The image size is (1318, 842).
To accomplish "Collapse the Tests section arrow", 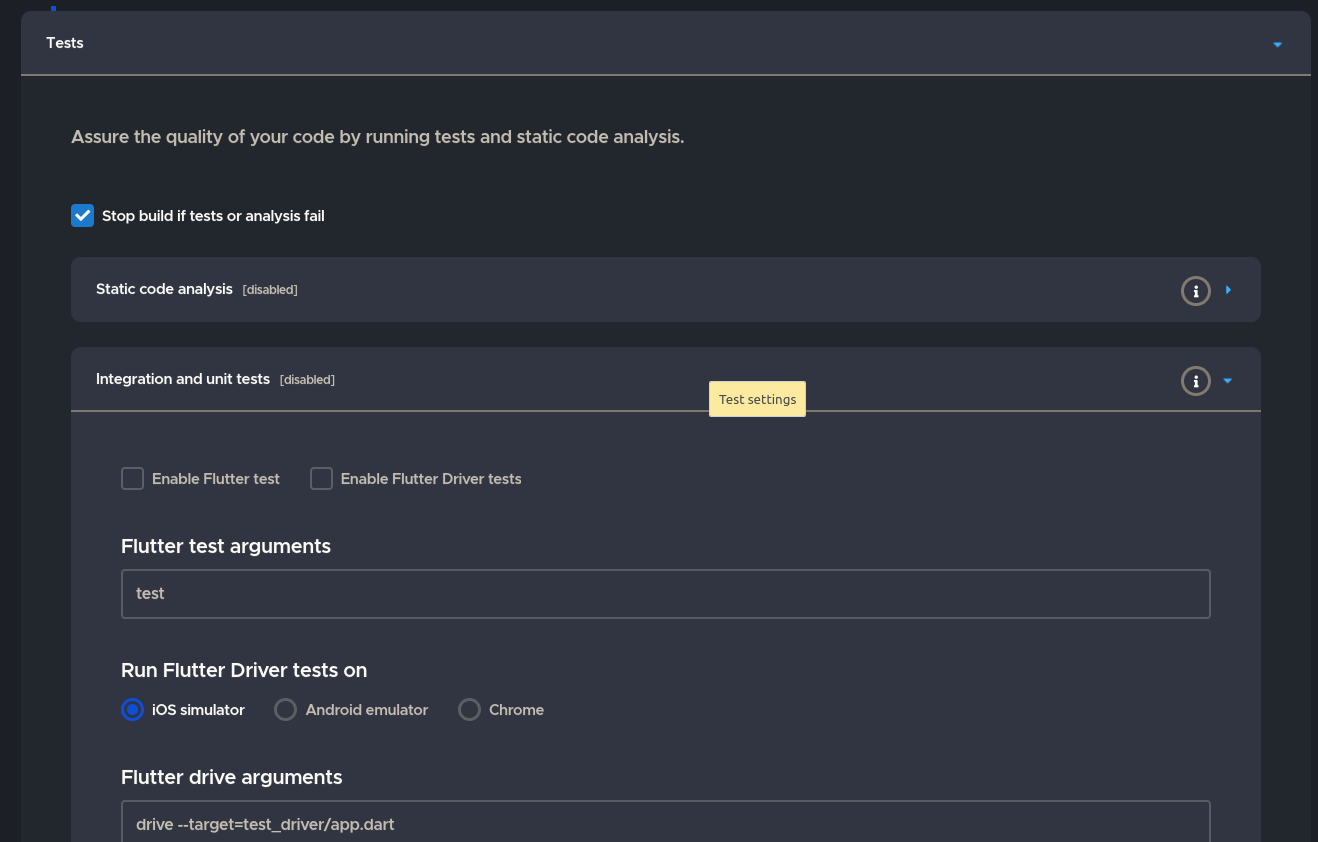I will [x=1277, y=44].
